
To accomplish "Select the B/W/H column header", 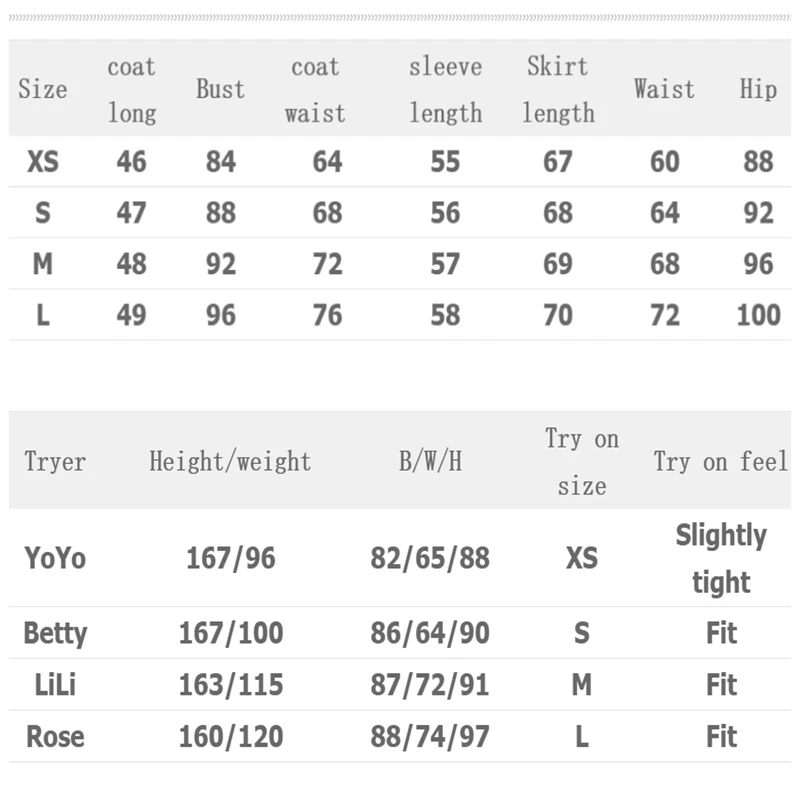I will 430,462.
